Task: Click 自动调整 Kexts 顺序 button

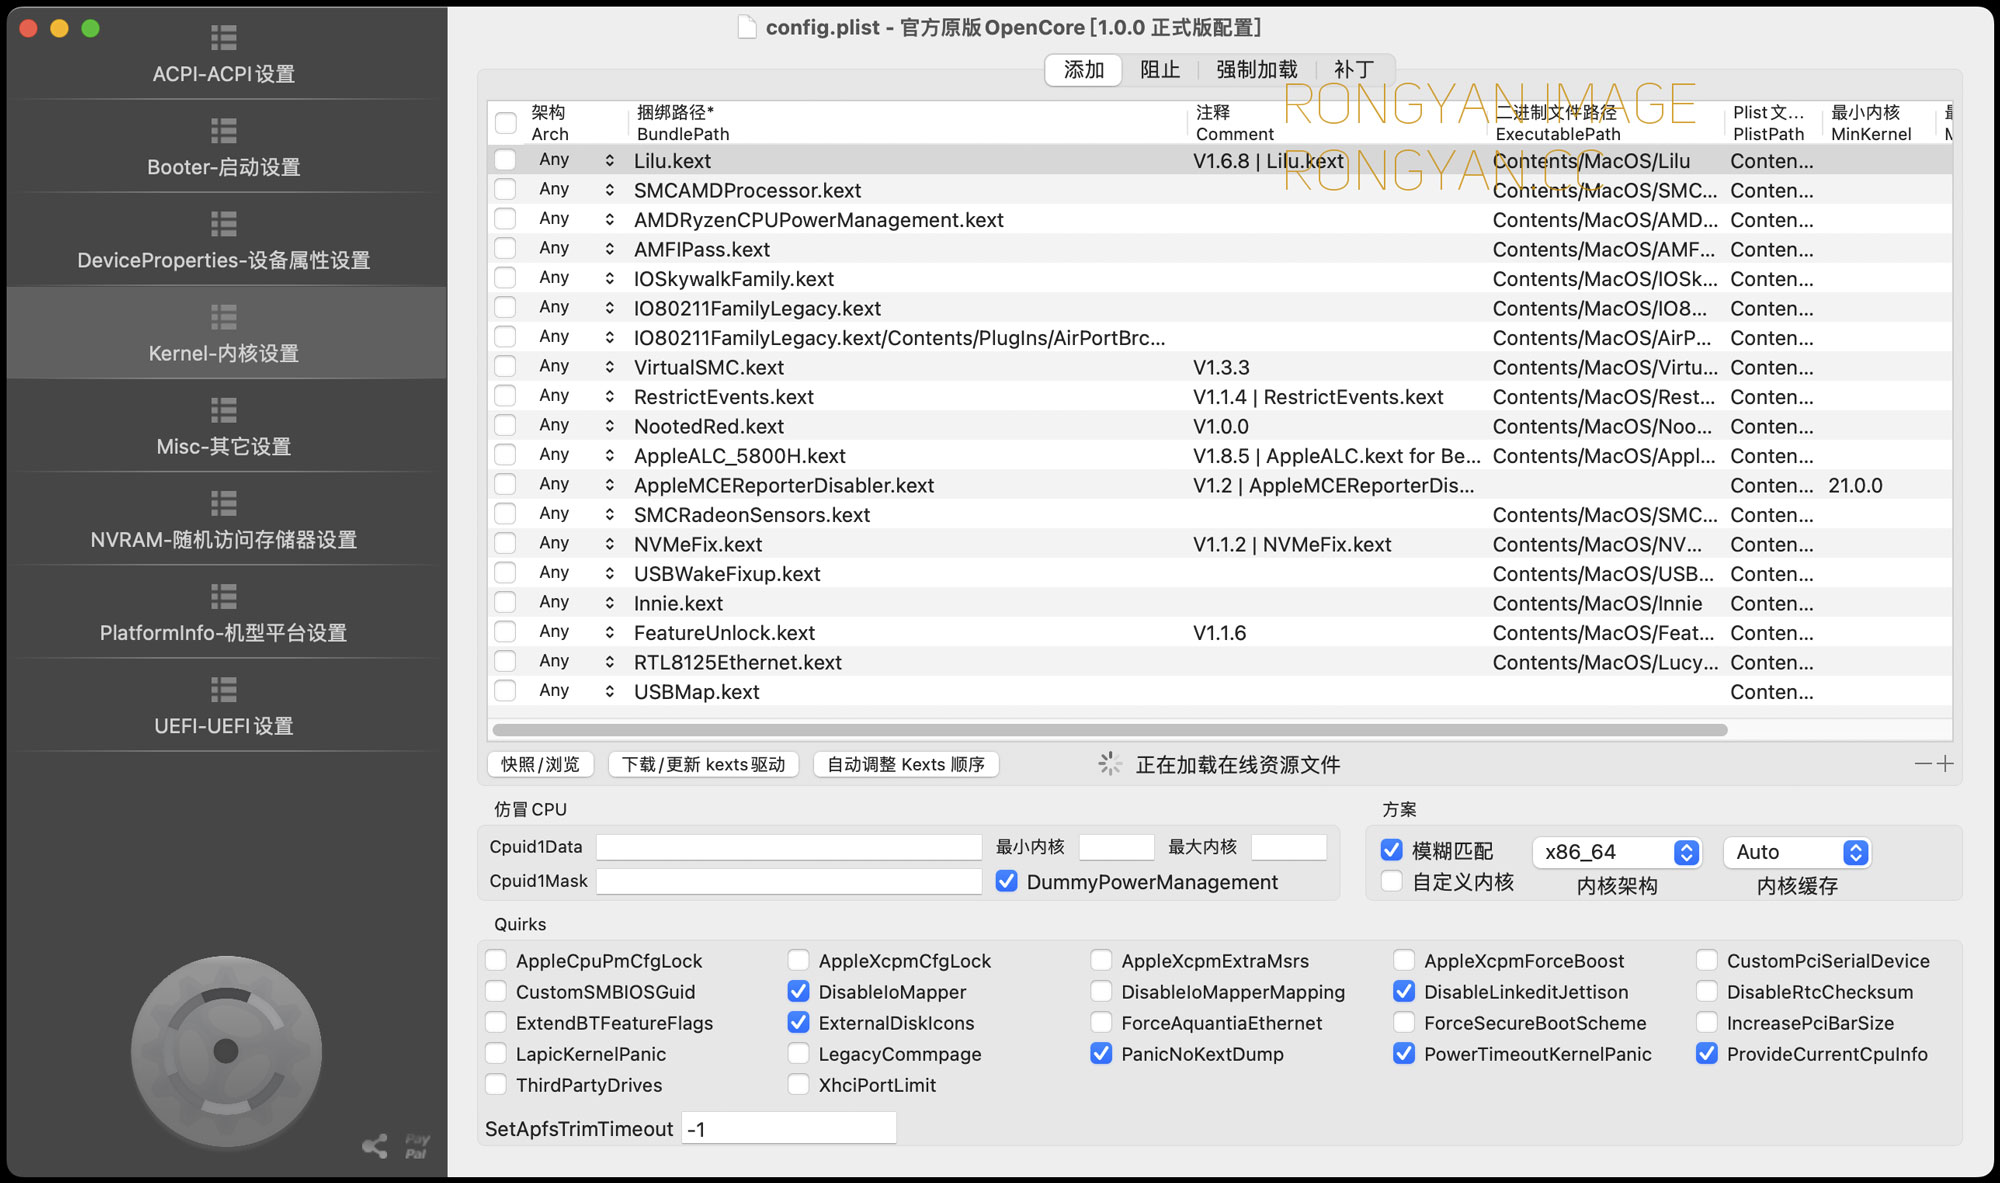Action: point(906,764)
